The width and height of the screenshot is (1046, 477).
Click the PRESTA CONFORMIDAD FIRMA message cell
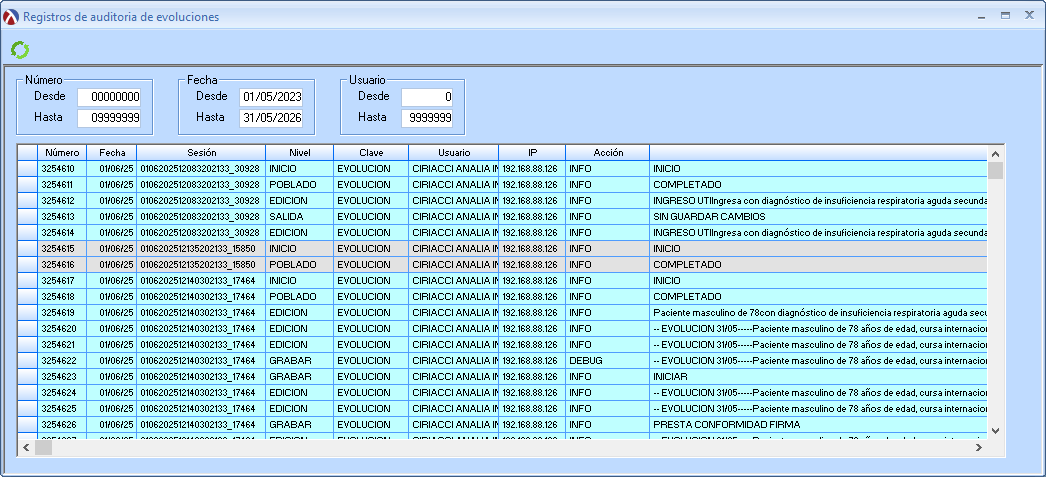click(819, 425)
